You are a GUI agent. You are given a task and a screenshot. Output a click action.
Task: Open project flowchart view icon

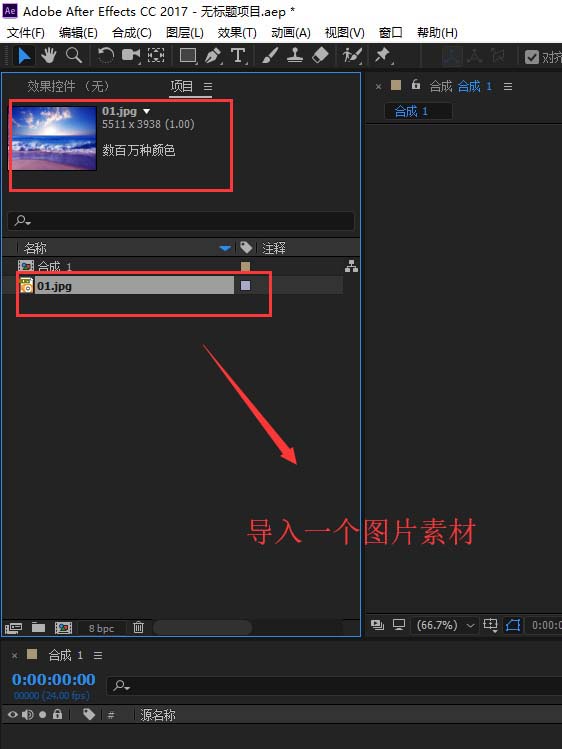[351, 267]
